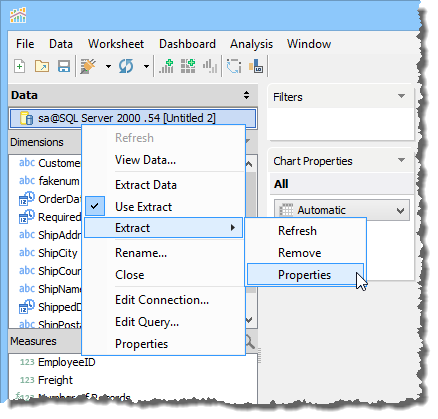Click the Duplicate Sheet grid icon

[188, 66]
